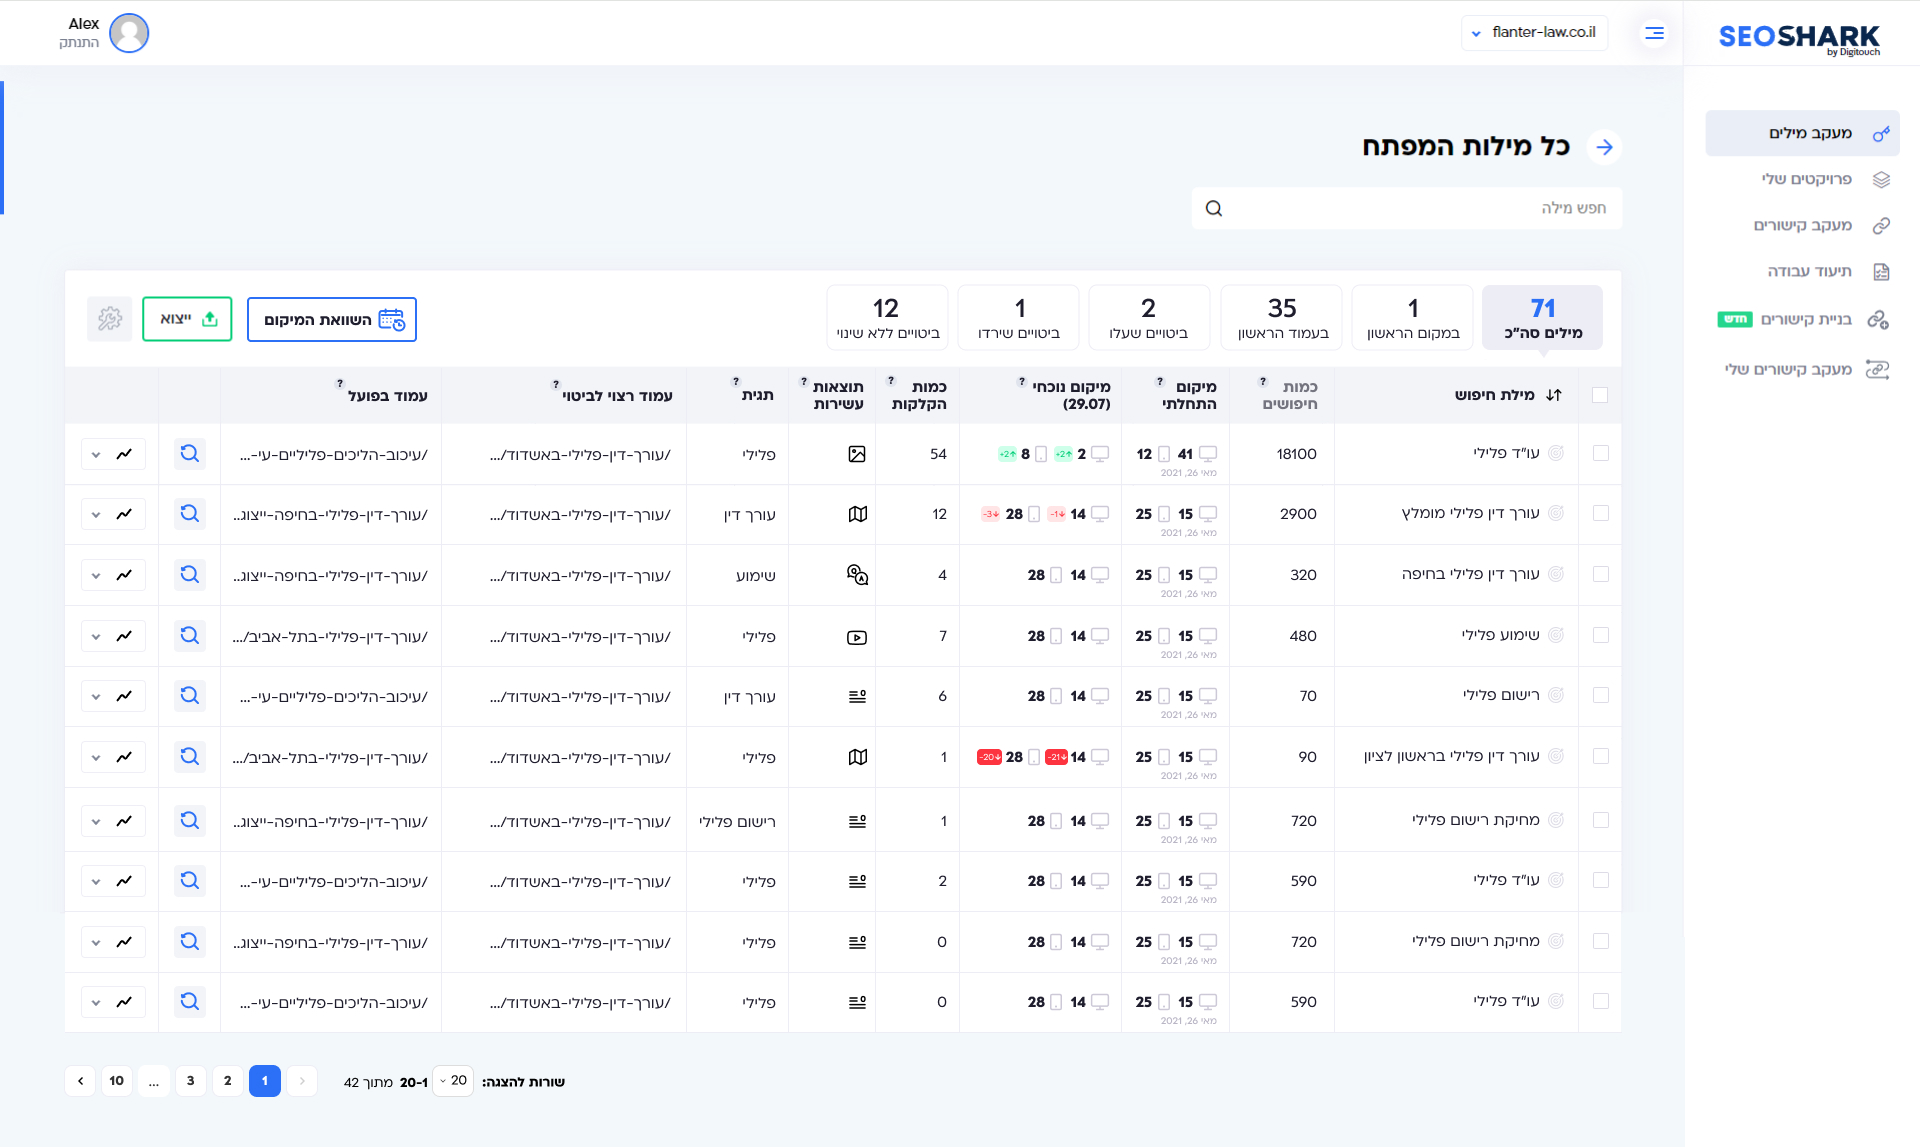Screen dimensions: 1920x1147
Task: Open flanter-law.co.il site dropdown
Action: tap(1534, 33)
